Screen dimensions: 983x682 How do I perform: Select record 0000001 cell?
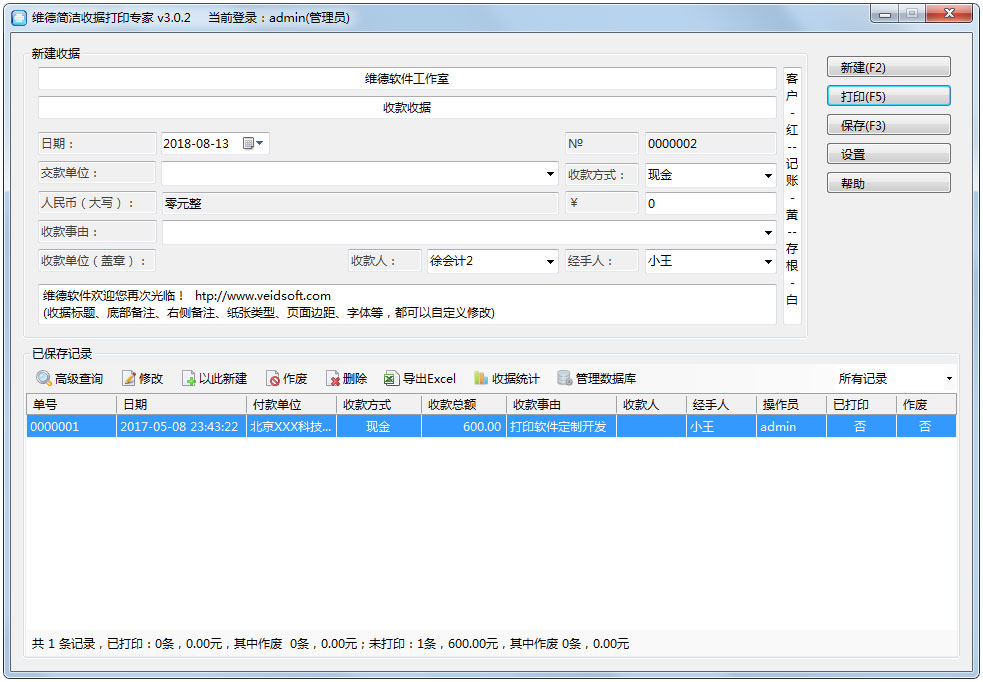[71, 427]
